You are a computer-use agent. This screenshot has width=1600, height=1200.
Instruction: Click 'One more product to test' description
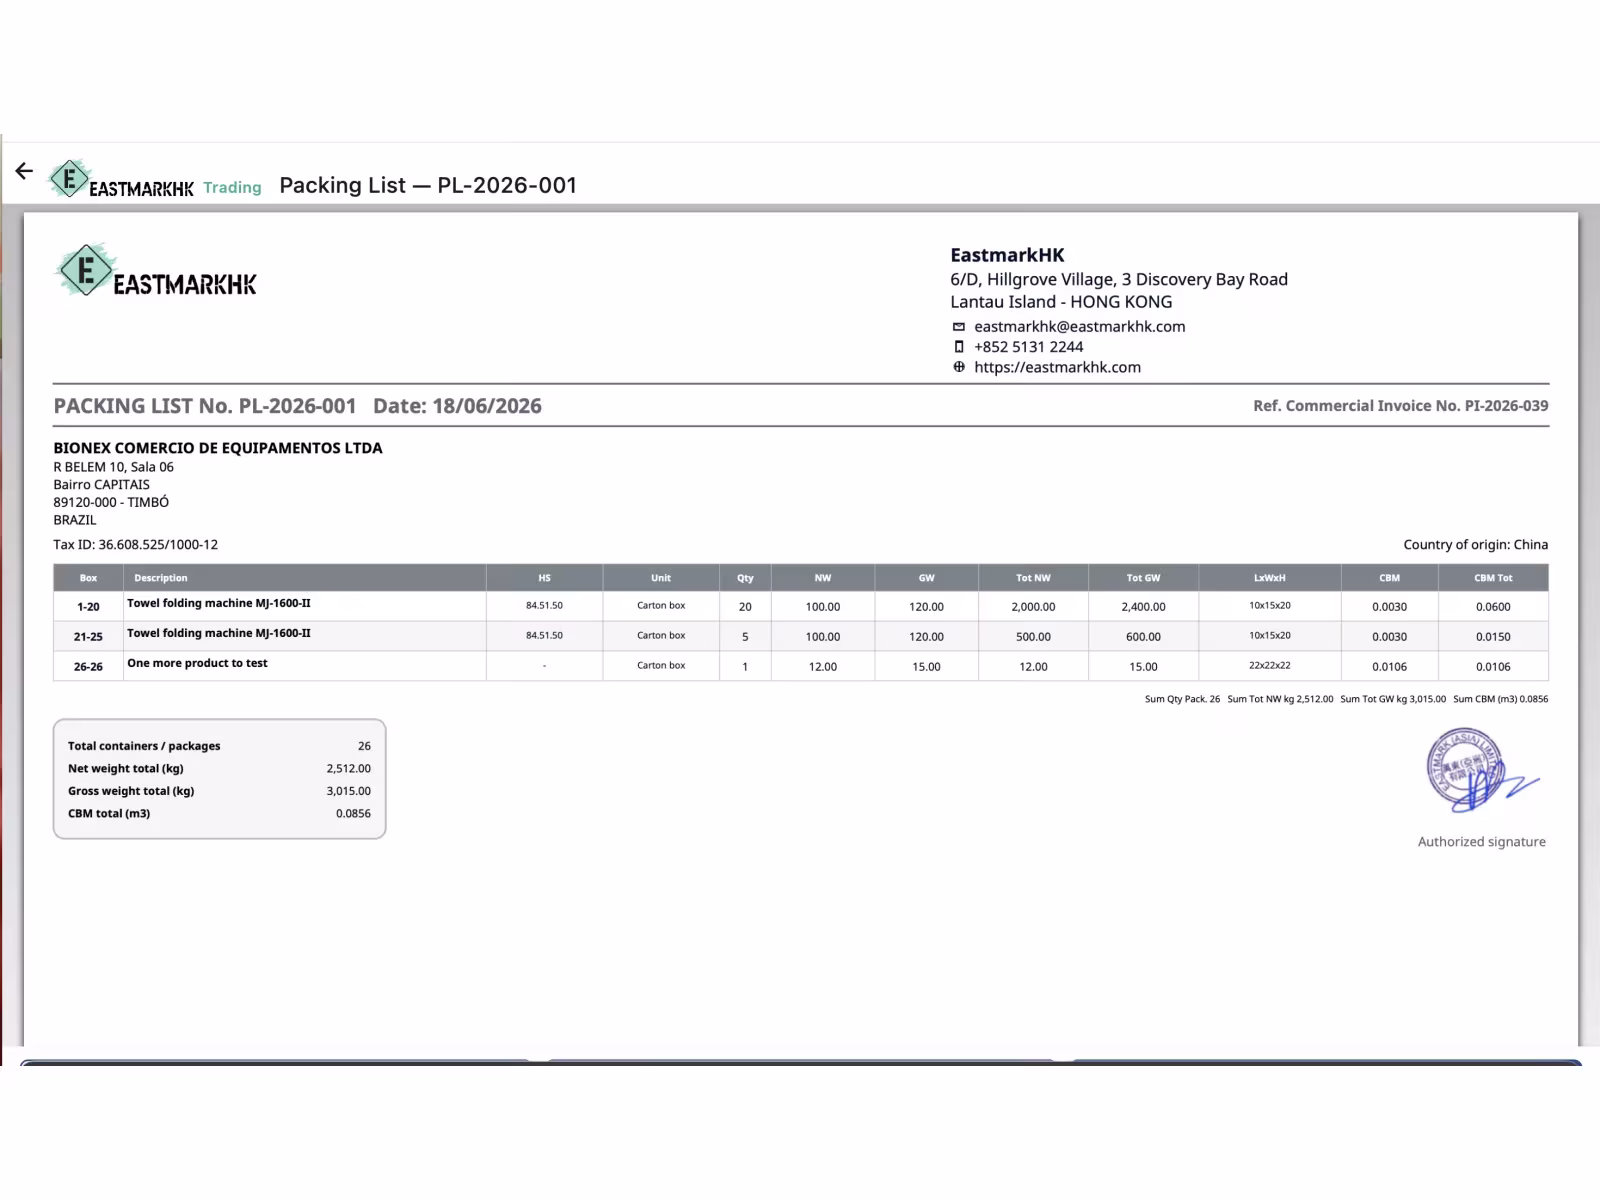click(x=197, y=663)
